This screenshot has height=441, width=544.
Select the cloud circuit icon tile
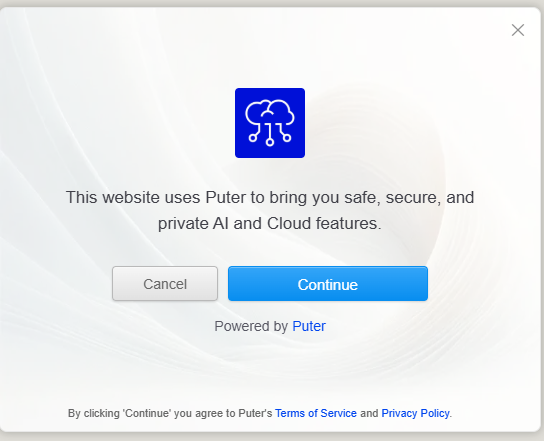tap(270, 123)
